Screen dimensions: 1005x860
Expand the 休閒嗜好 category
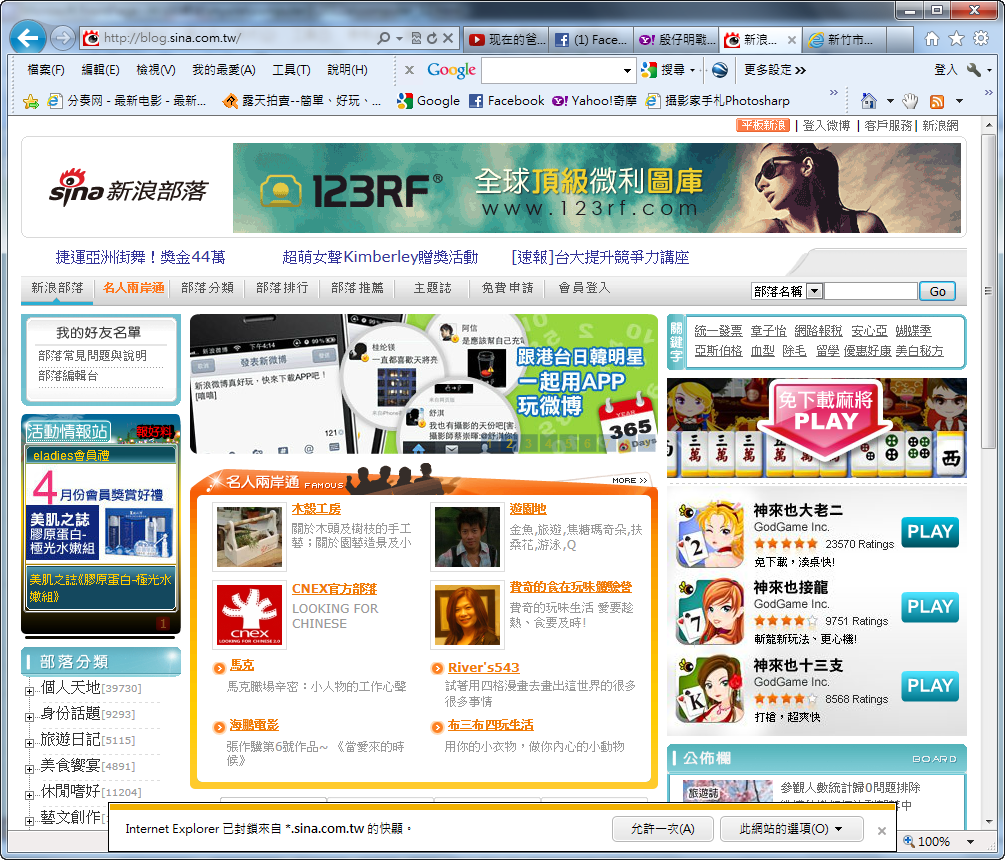(29, 795)
